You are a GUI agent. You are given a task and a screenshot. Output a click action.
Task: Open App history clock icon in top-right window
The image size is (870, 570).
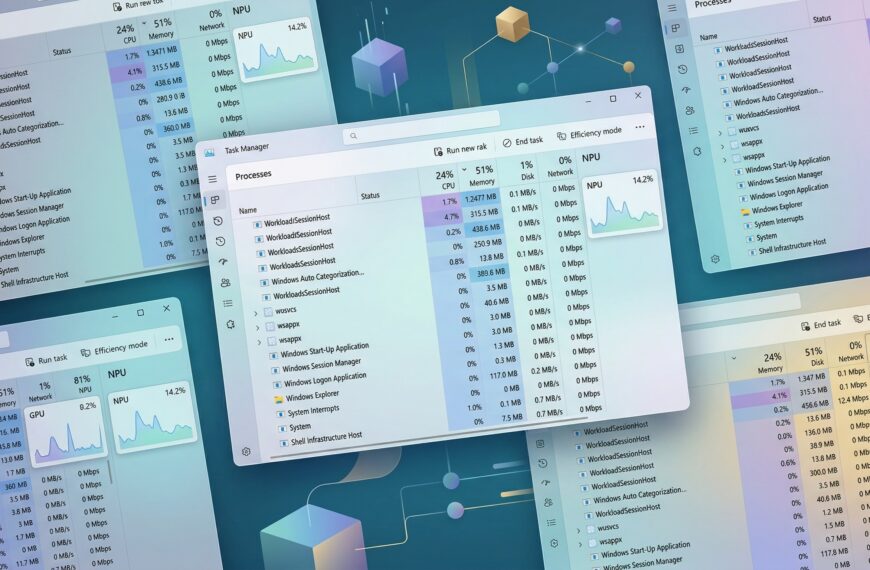click(682, 69)
